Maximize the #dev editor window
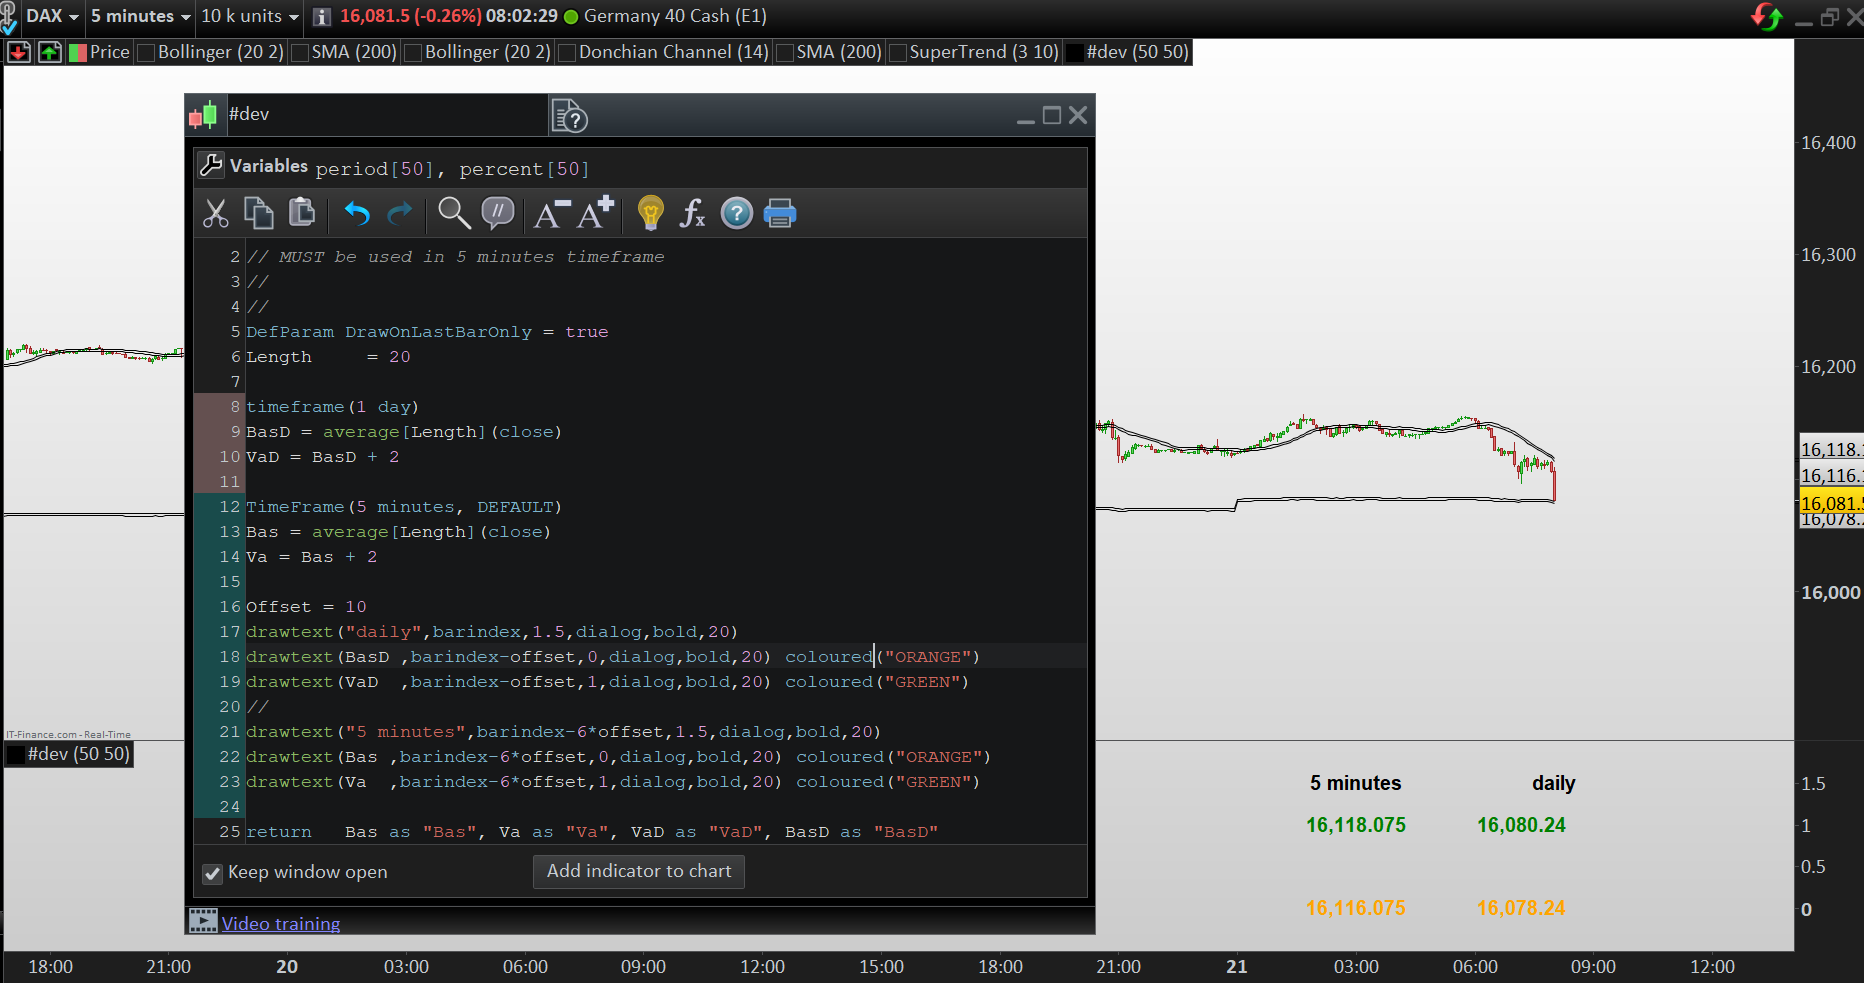 (1052, 115)
